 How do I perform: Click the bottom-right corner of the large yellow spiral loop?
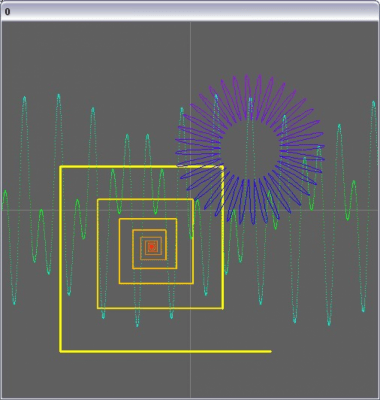pyautogui.click(x=222, y=308)
